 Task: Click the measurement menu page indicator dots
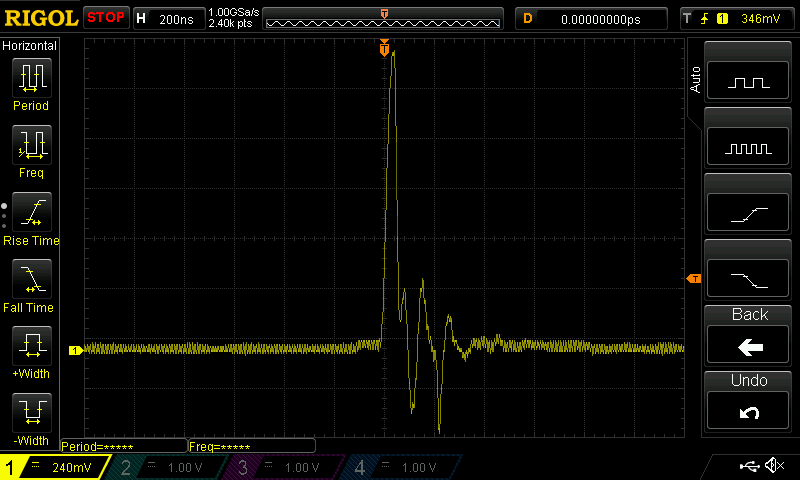coord(4,216)
